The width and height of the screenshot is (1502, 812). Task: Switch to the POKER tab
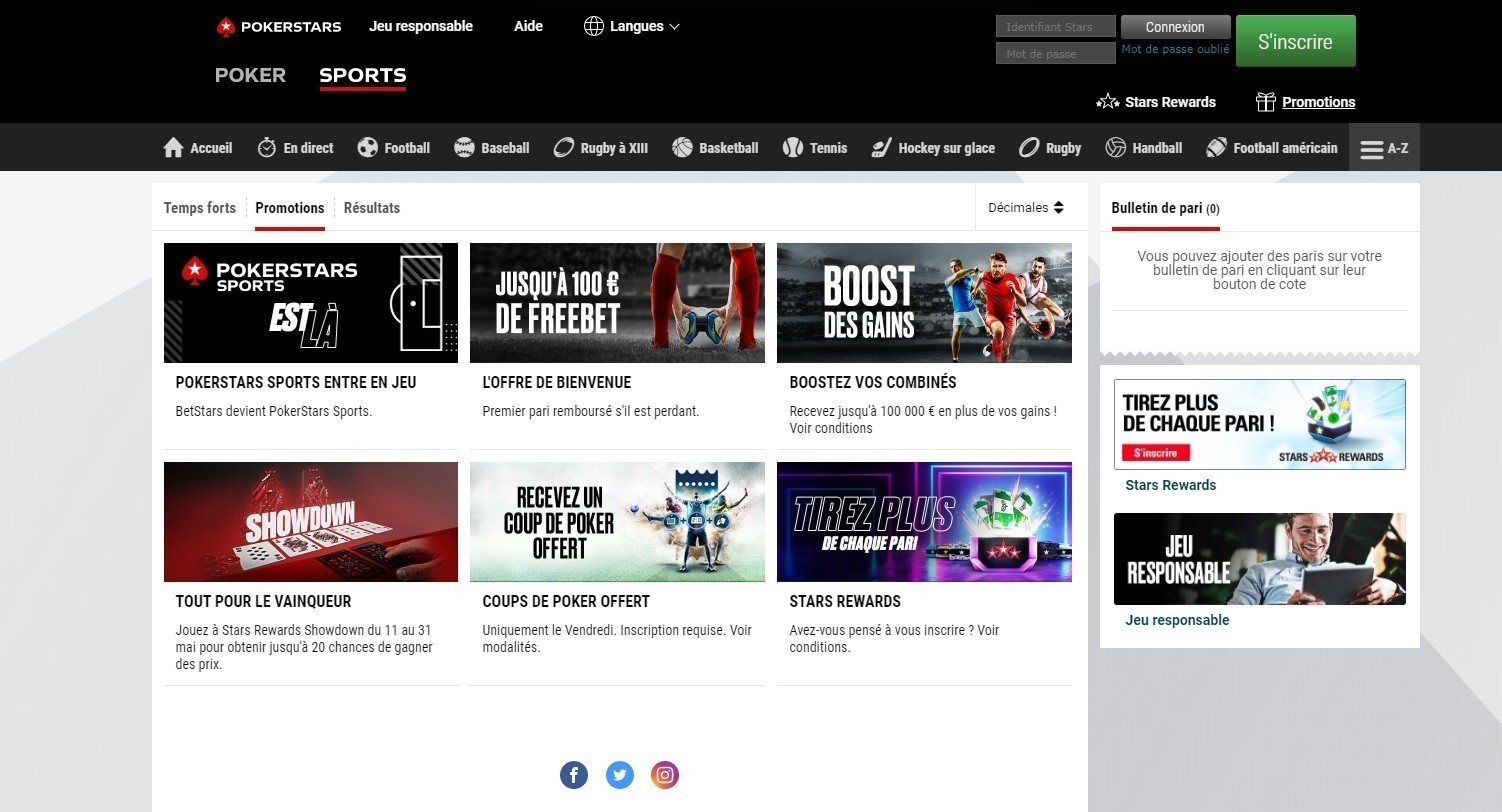pos(250,75)
